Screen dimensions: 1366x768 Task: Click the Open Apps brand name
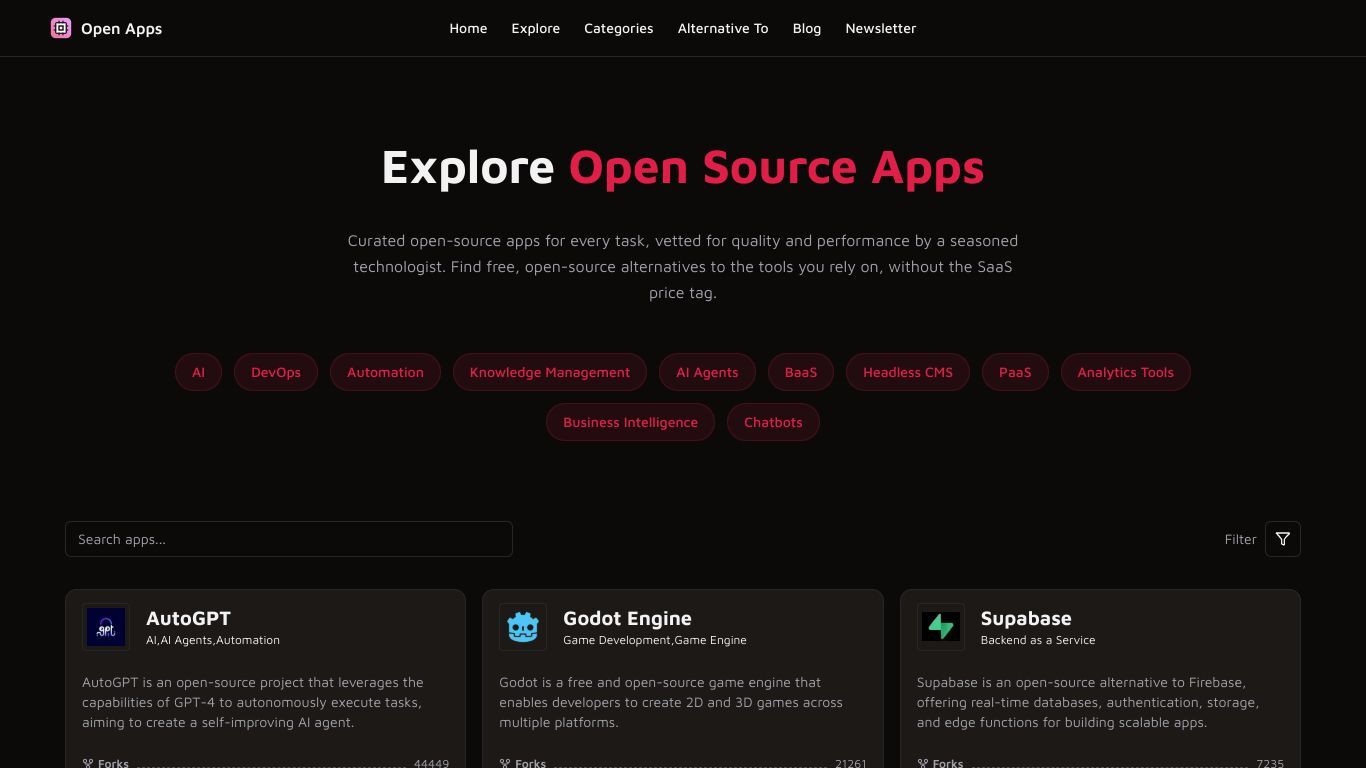point(121,28)
